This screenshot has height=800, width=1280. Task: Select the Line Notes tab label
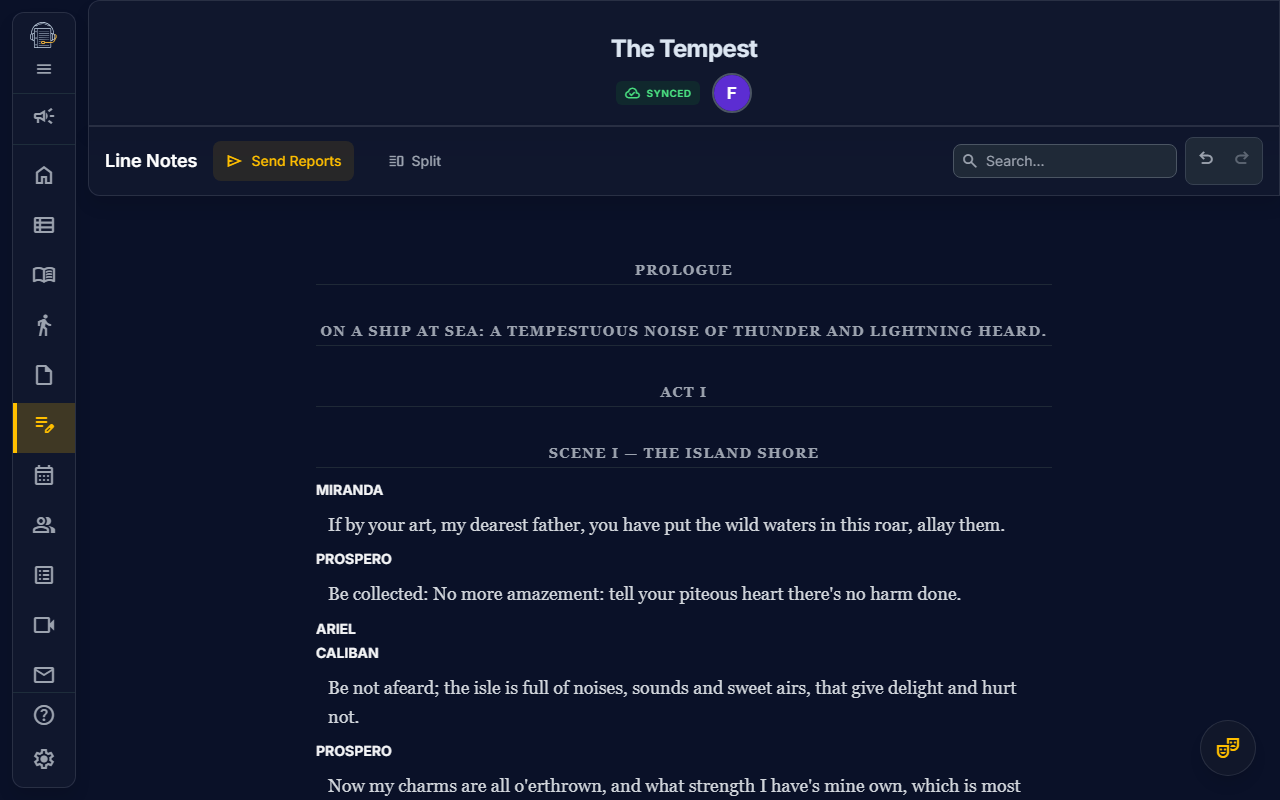(151, 160)
